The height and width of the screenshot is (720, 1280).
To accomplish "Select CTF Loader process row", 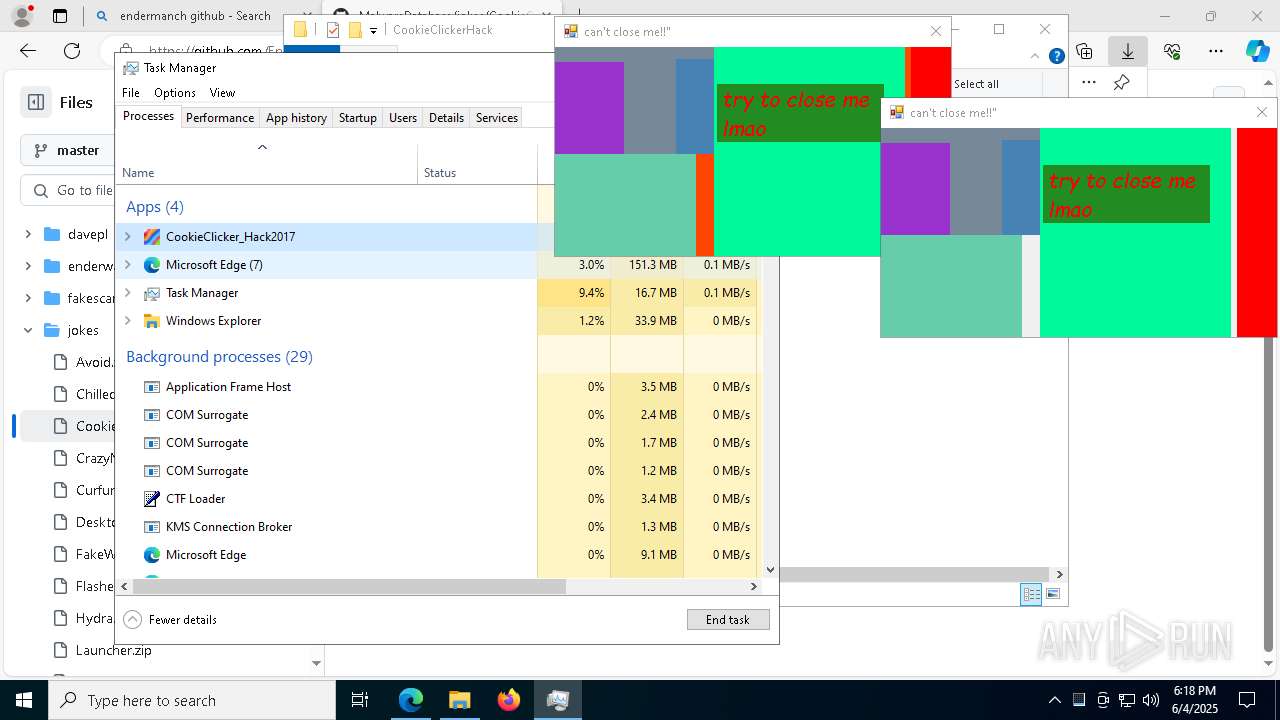I will [x=438, y=499].
